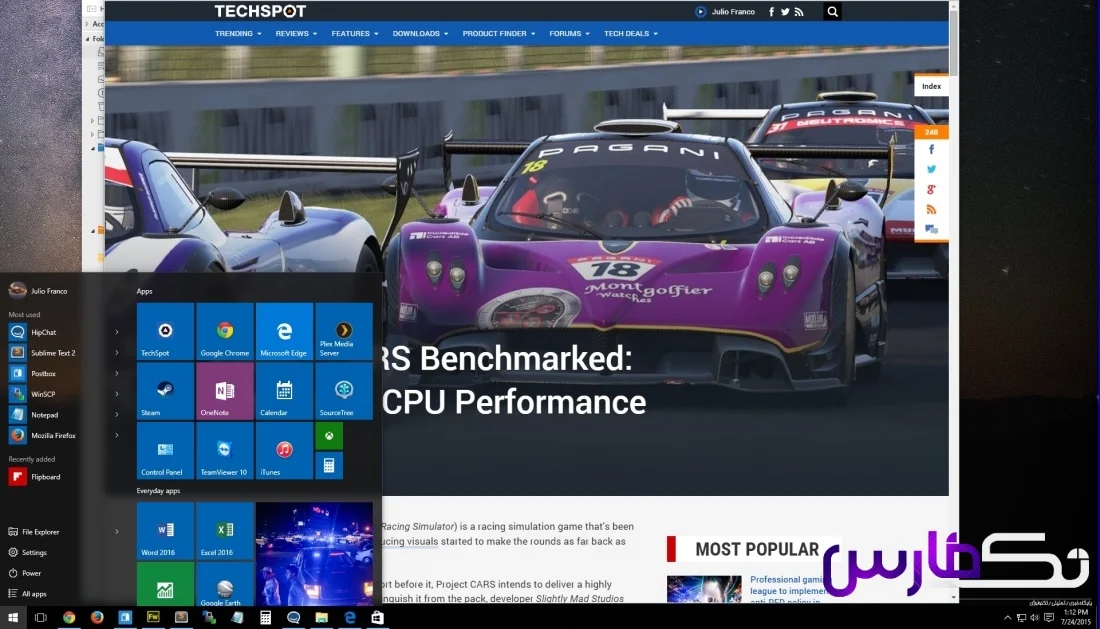The image size is (1100, 629).
Task: Click the volume icon in system tray
Action: click(1035, 617)
